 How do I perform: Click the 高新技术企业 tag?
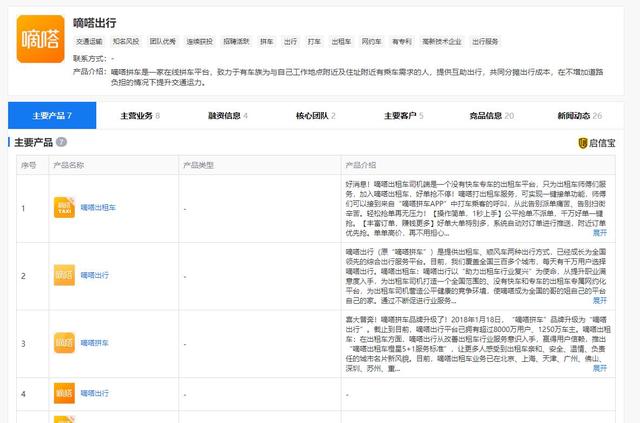click(442, 41)
